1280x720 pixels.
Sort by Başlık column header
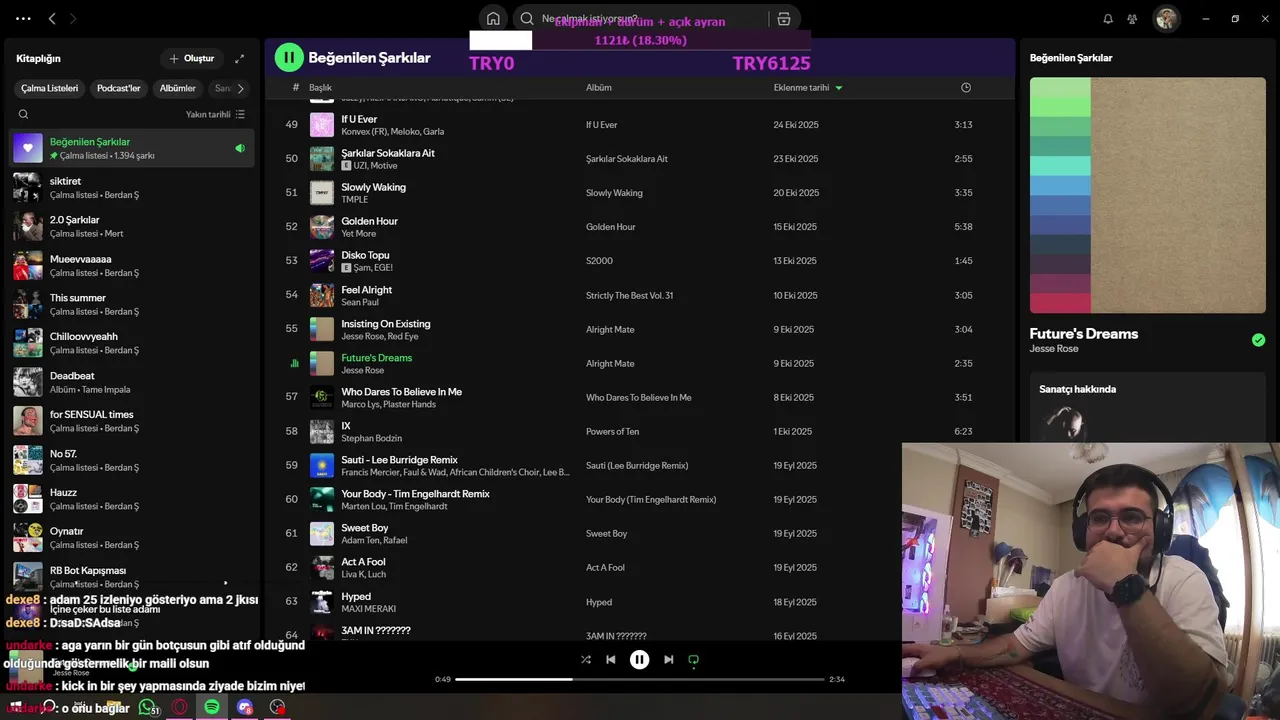[x=320, y=87]
